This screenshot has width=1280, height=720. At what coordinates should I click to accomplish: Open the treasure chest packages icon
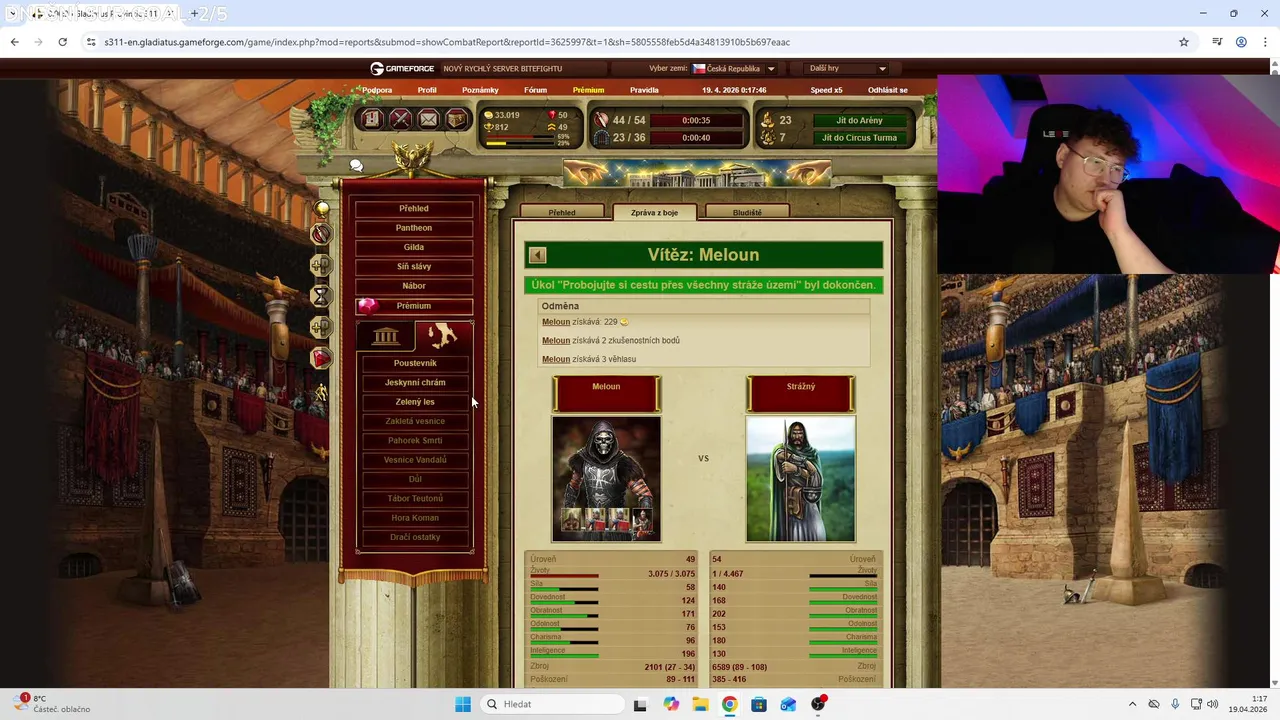coord(456,119)
